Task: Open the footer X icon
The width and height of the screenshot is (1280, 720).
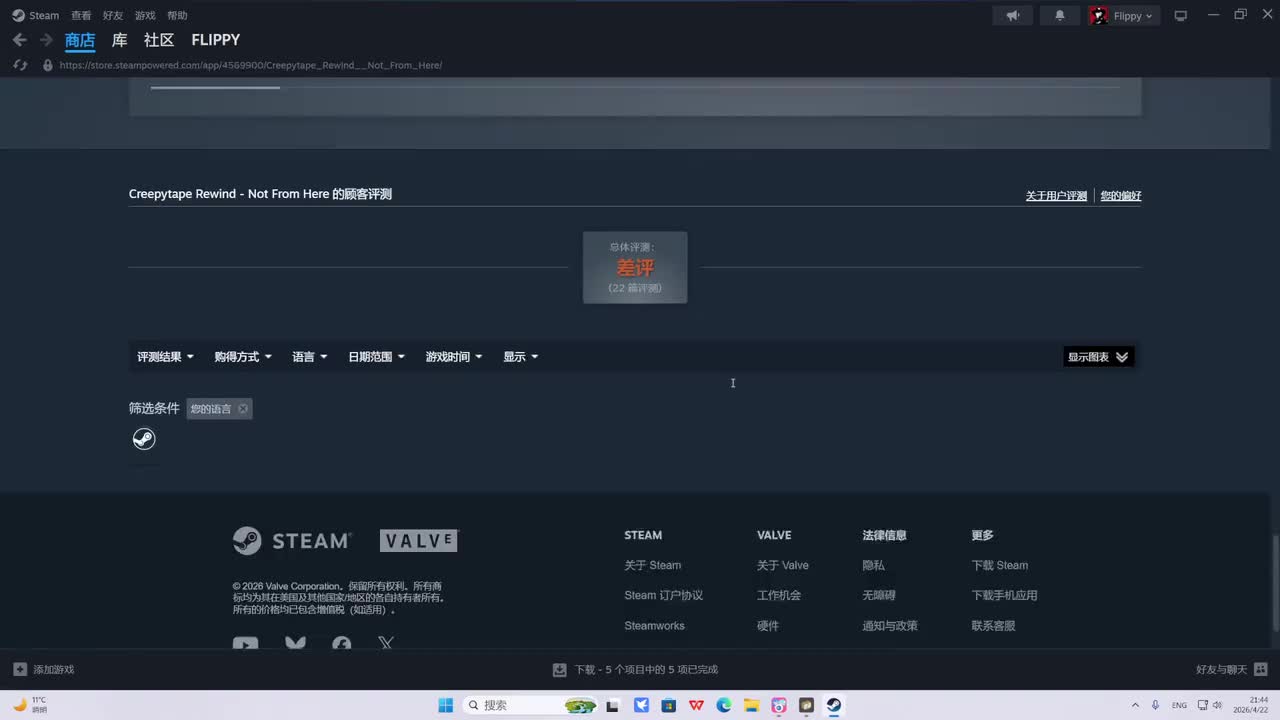Action: [387, 645]
